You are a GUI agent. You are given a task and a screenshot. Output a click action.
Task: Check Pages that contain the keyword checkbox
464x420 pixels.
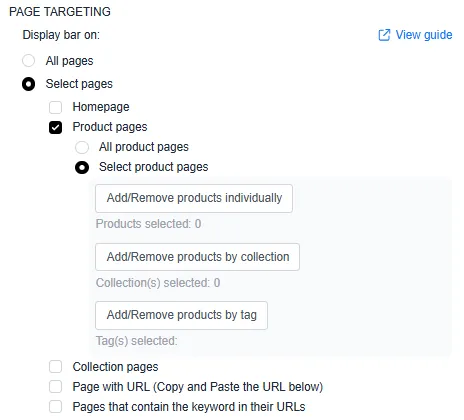(55, 407)
